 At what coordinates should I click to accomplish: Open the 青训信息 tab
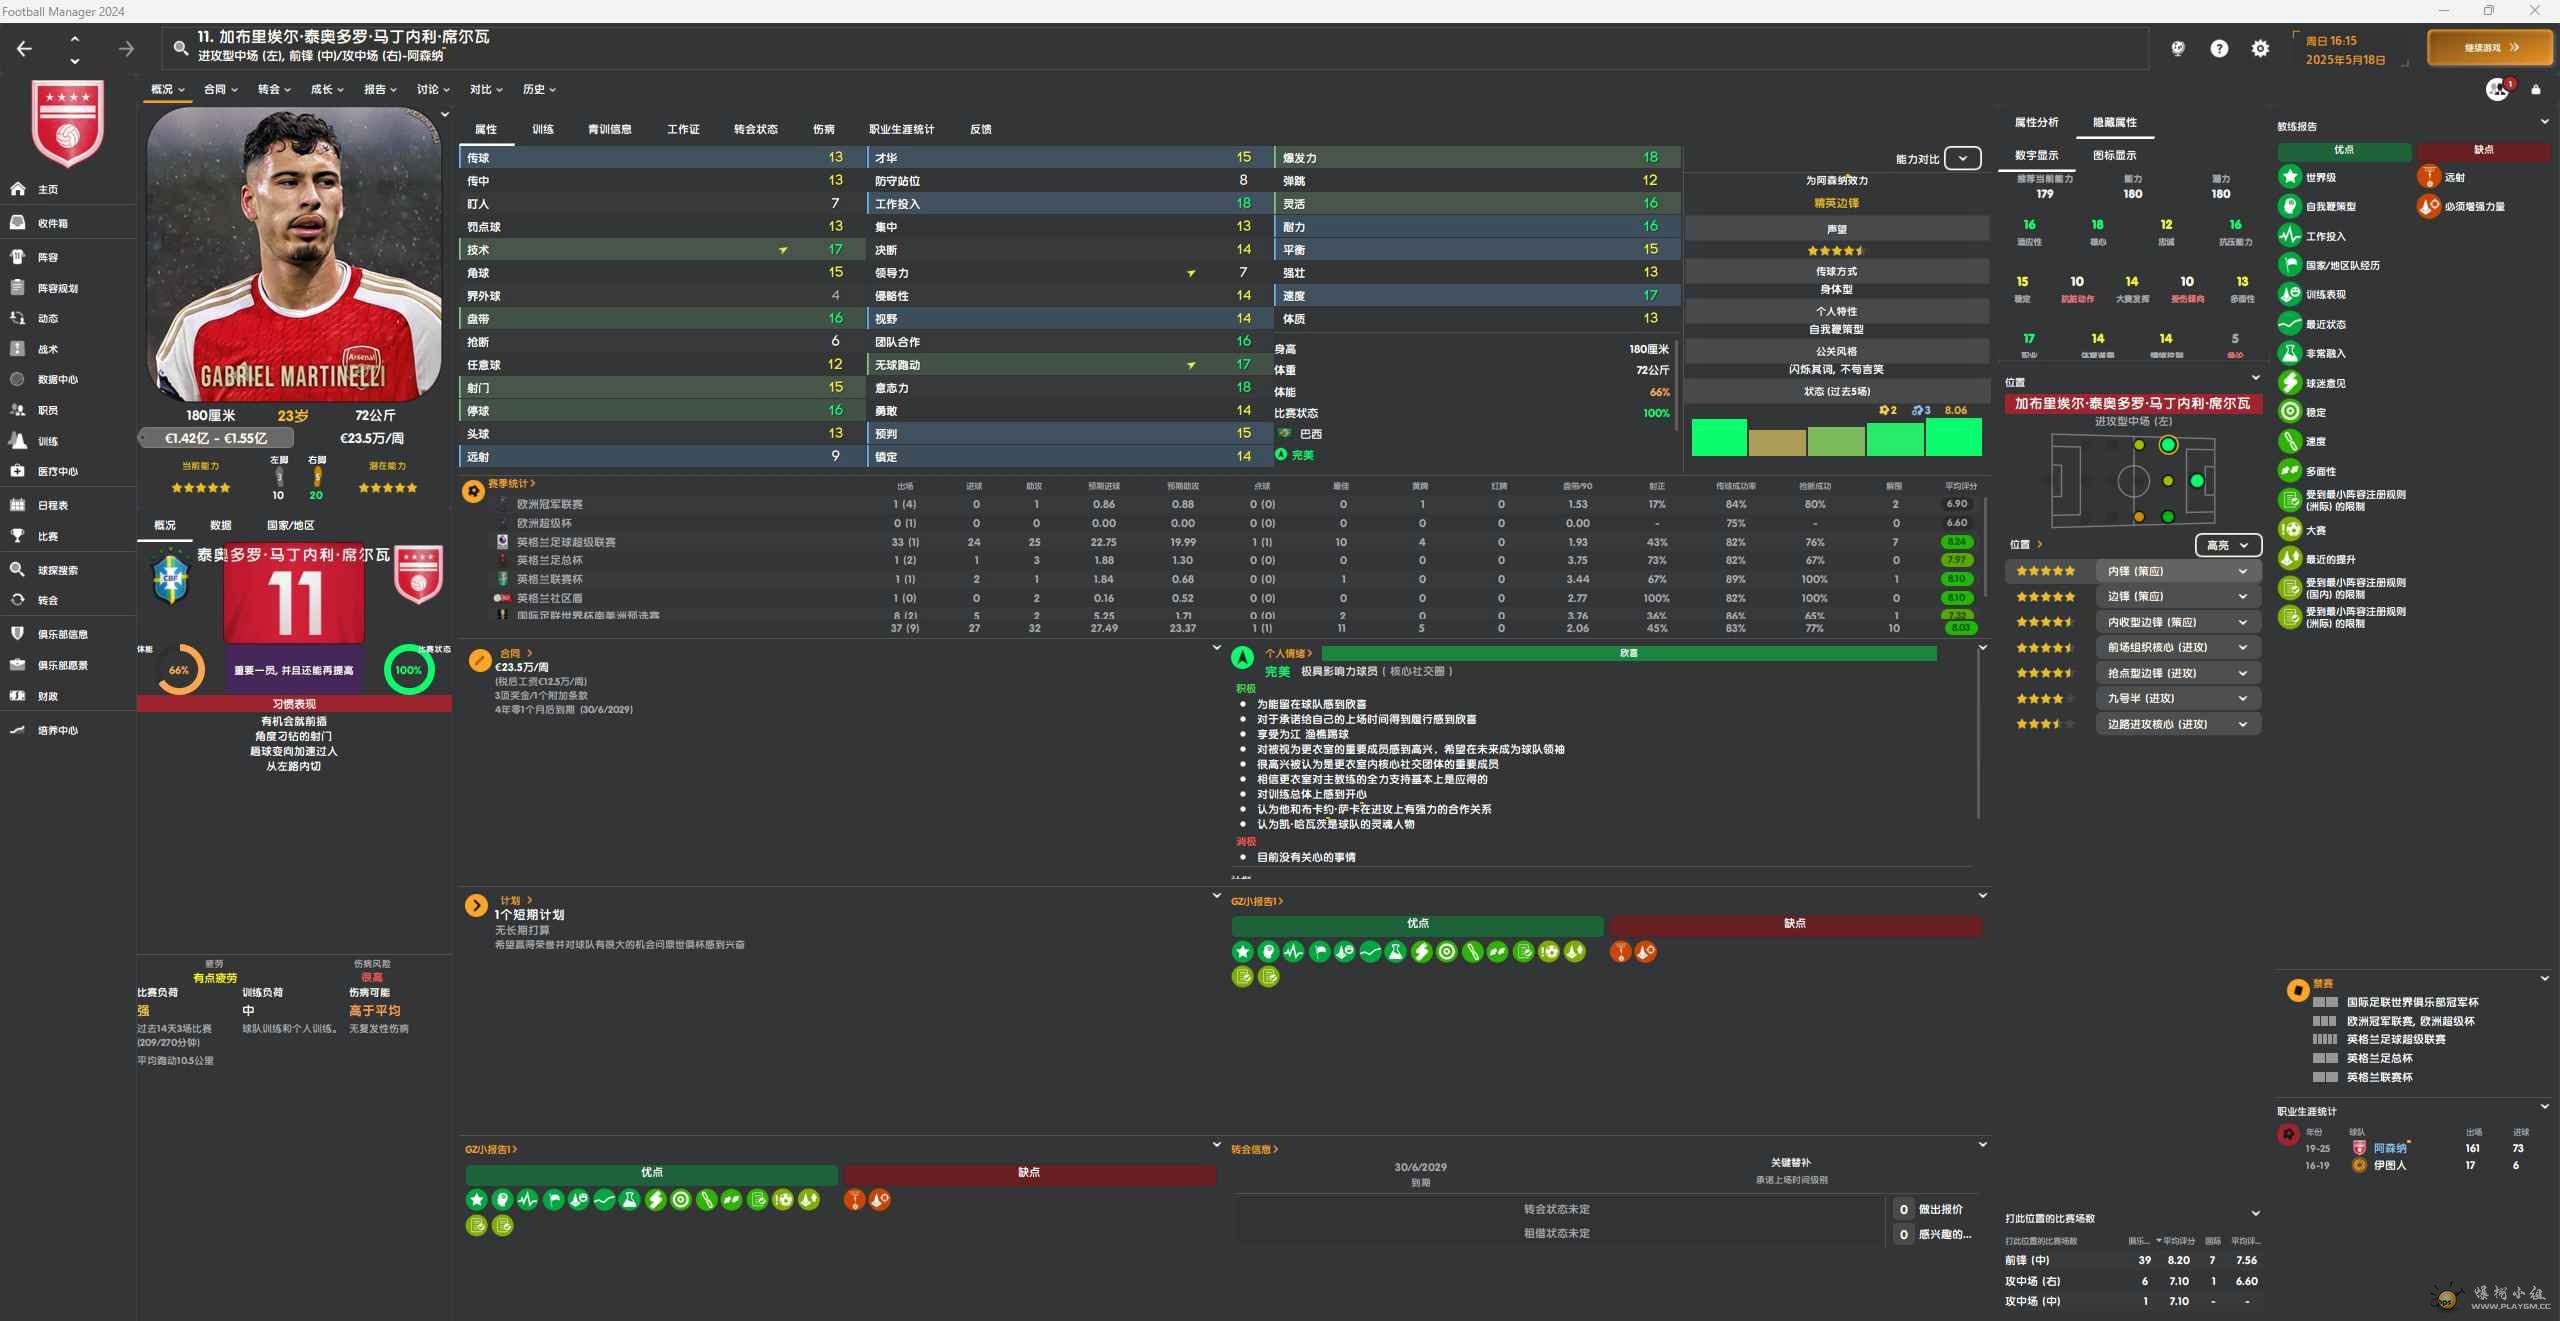pyautogui.click(x=609, y=129)
